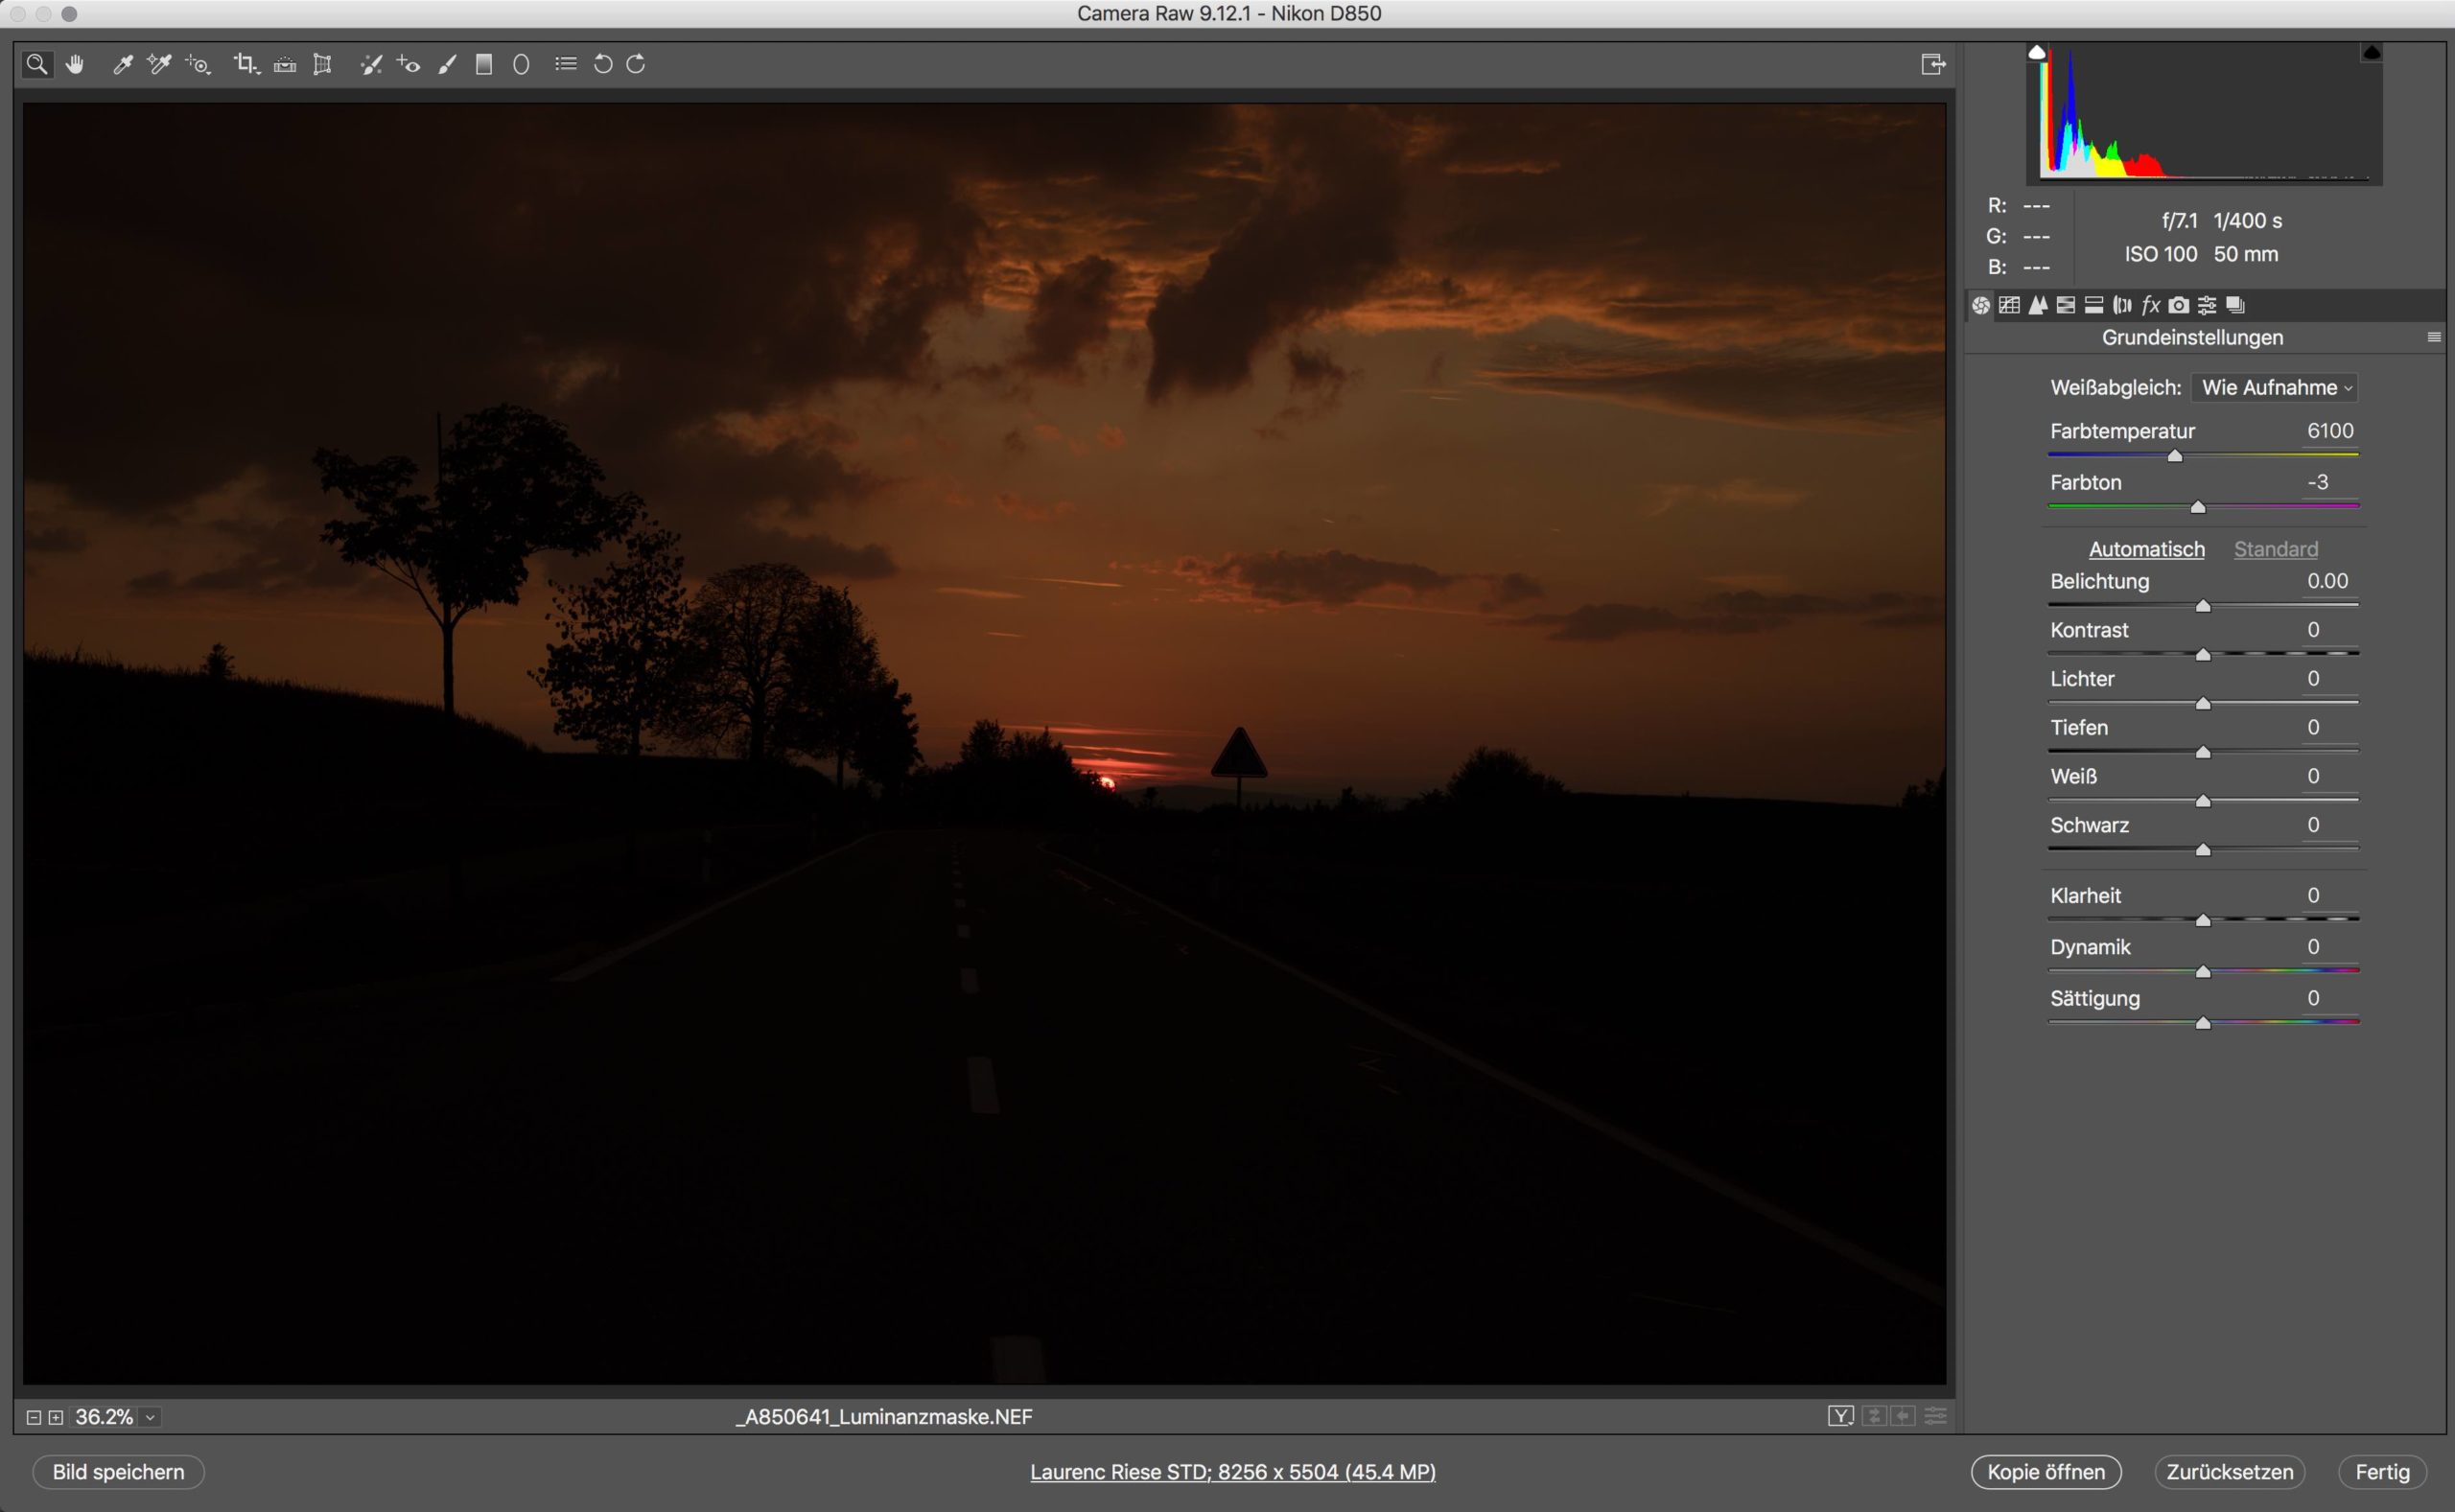Open the HSL/Grayscale panel tab
Screen dimensions: 2455x1512
click(2066, 306)
